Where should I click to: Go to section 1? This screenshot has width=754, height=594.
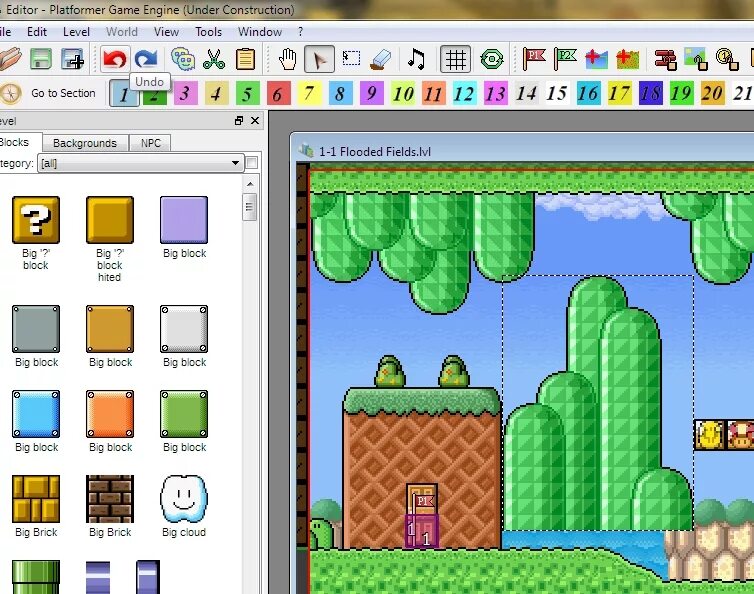[124, 93]
